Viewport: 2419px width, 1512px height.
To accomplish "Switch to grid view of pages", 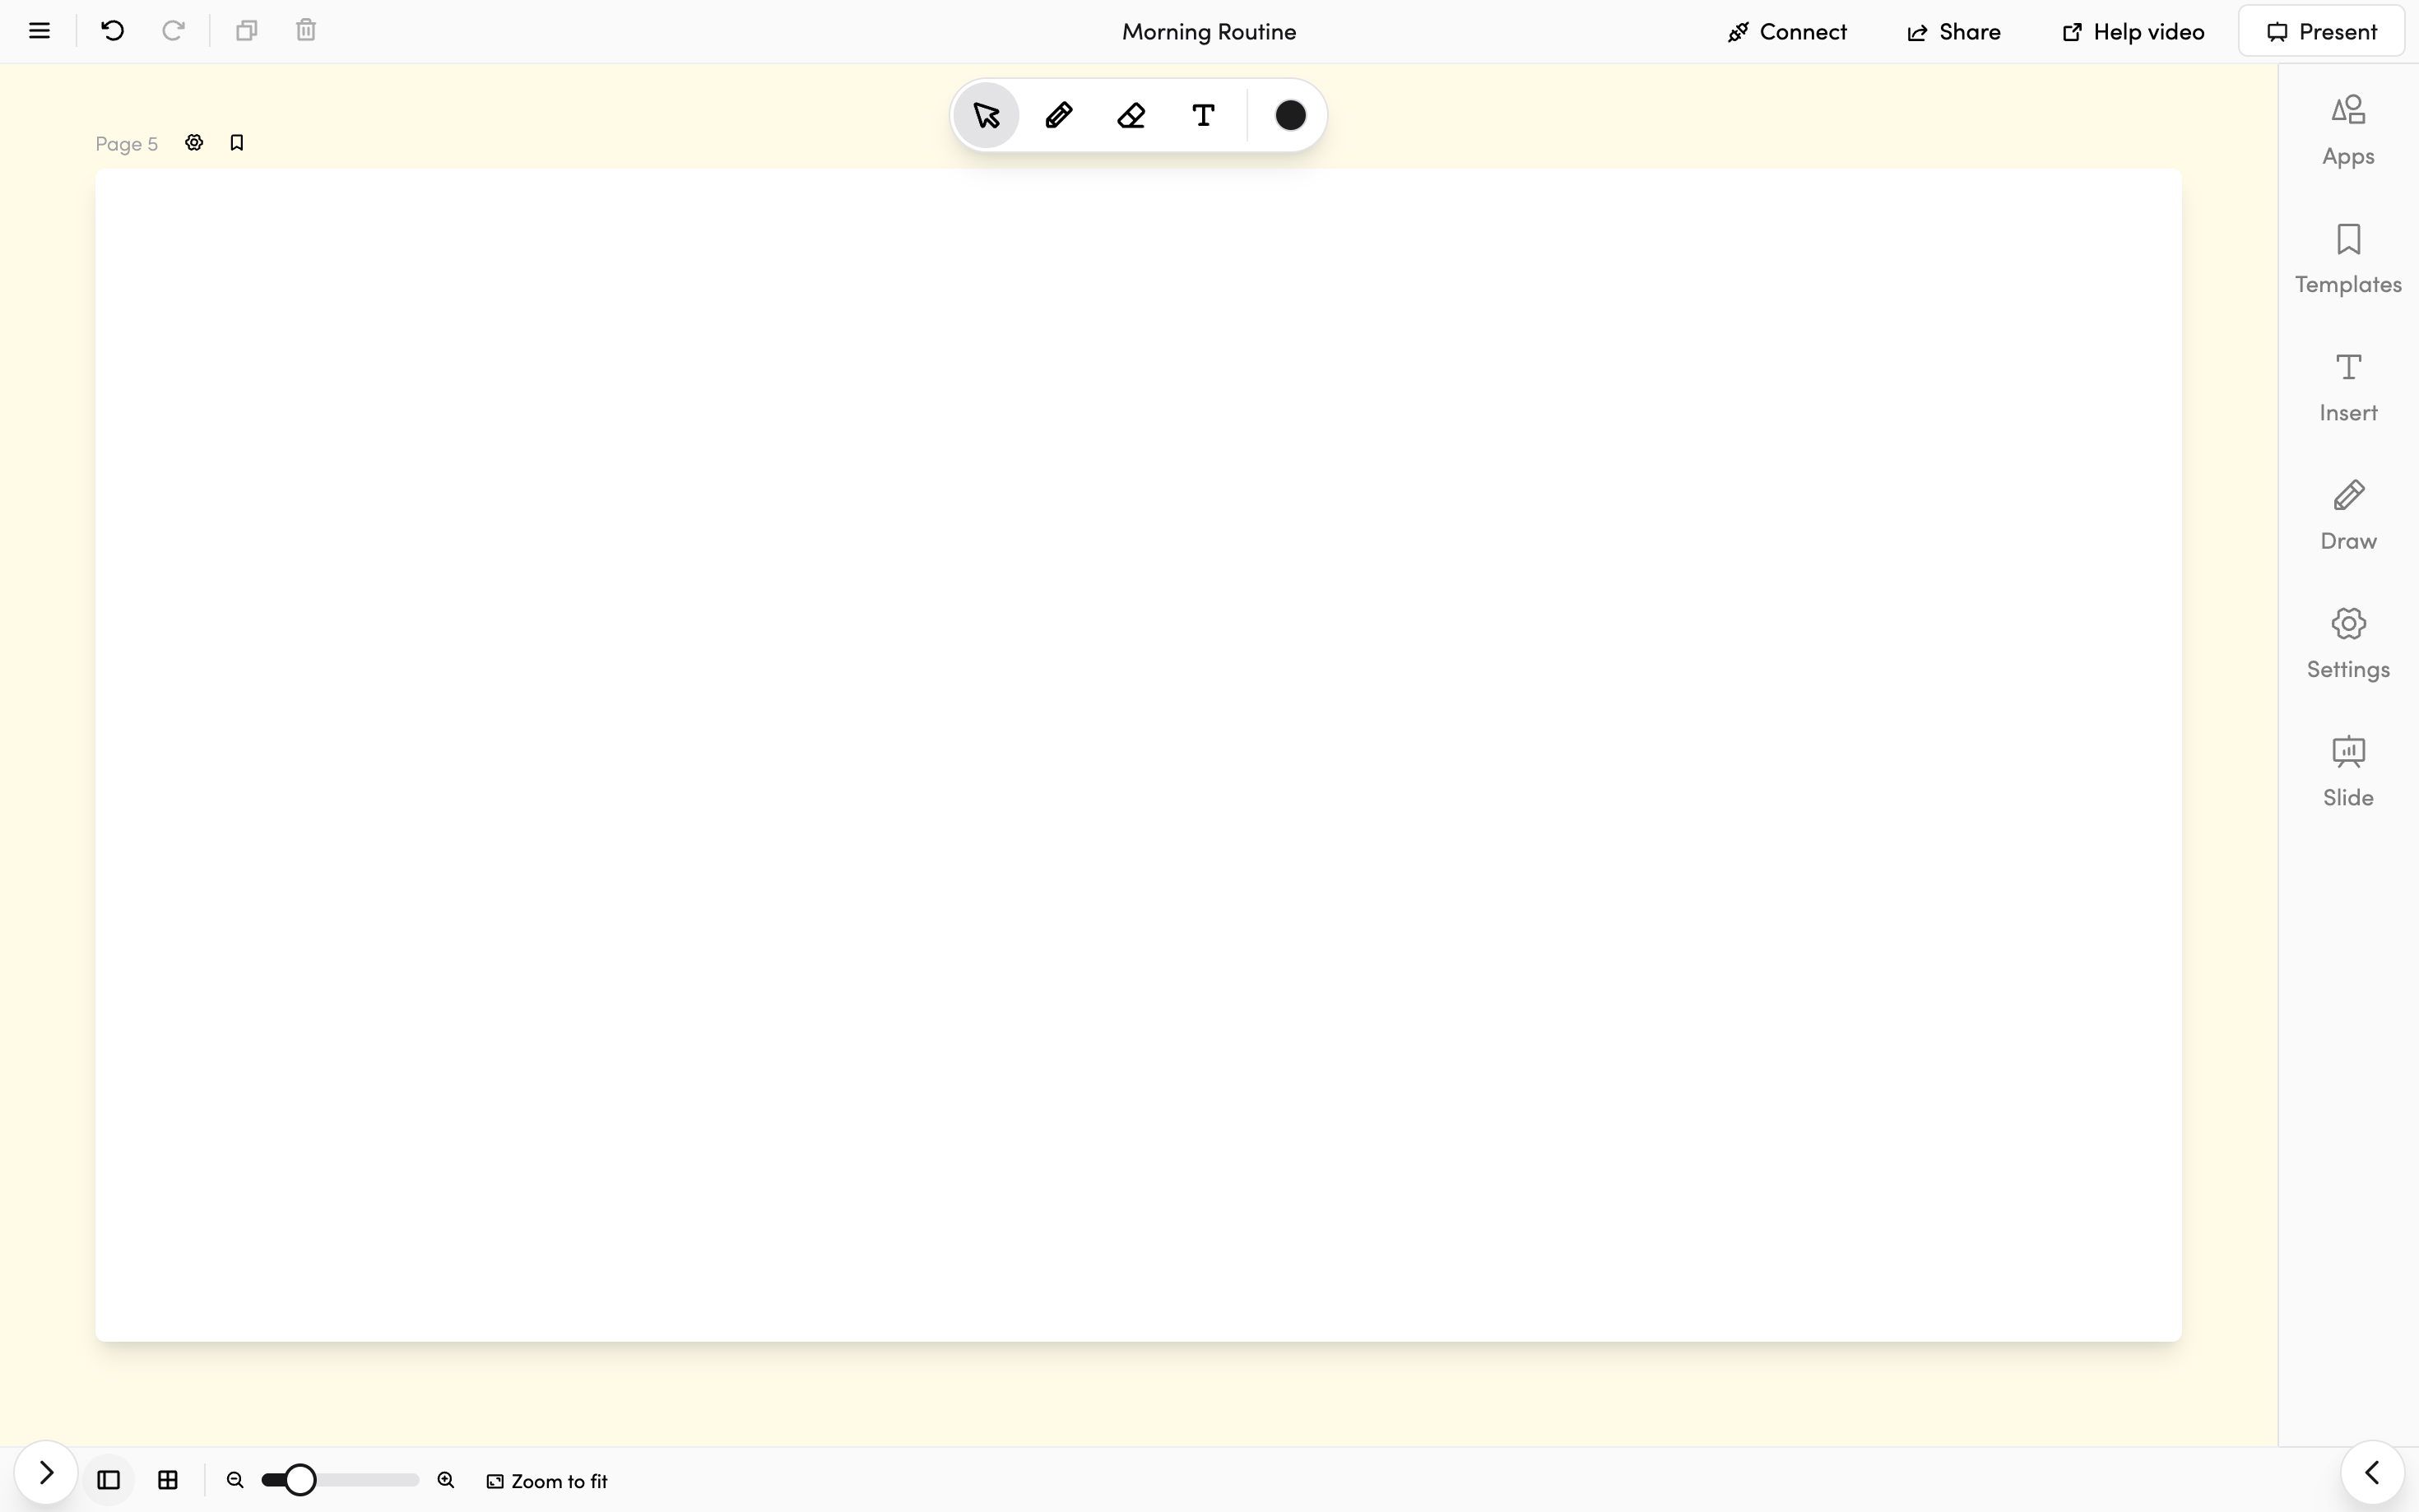I will click(168, 1480).
